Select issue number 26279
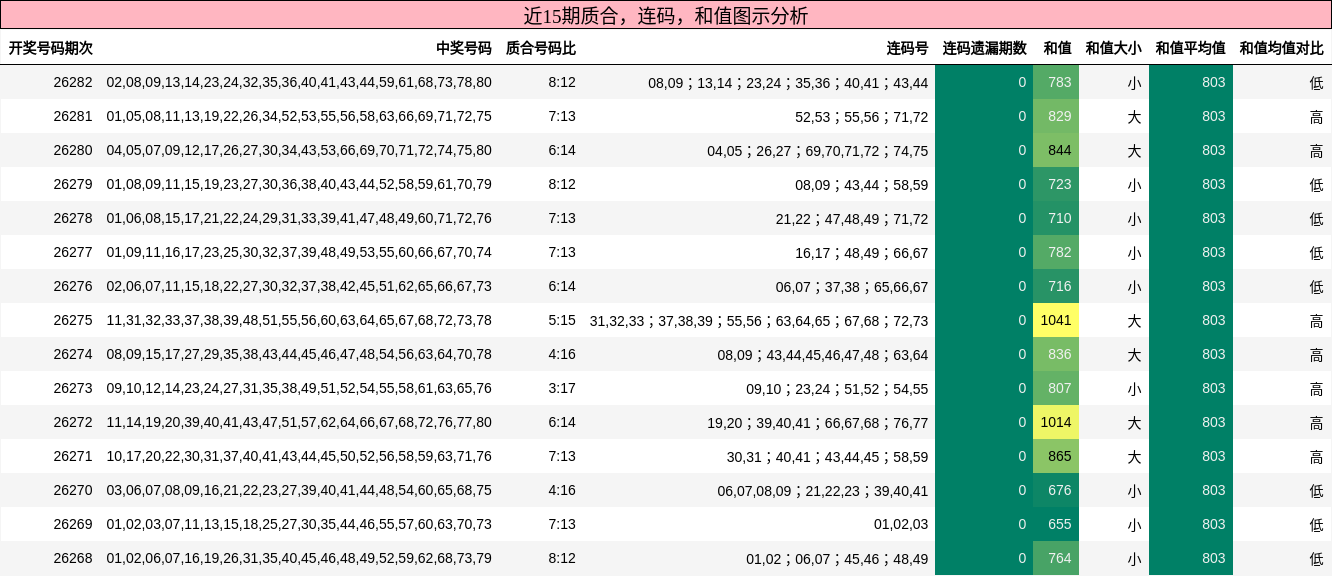Viewport: 1332px width, 576px height. click(x=73, y=184)
